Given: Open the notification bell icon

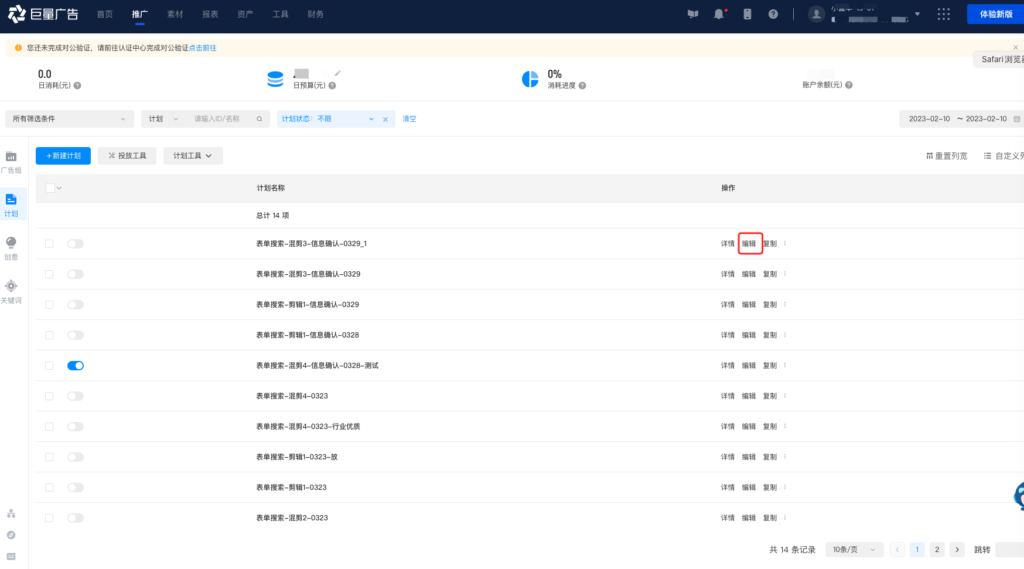Looking at the screenshot, I should tap(719, 14).
